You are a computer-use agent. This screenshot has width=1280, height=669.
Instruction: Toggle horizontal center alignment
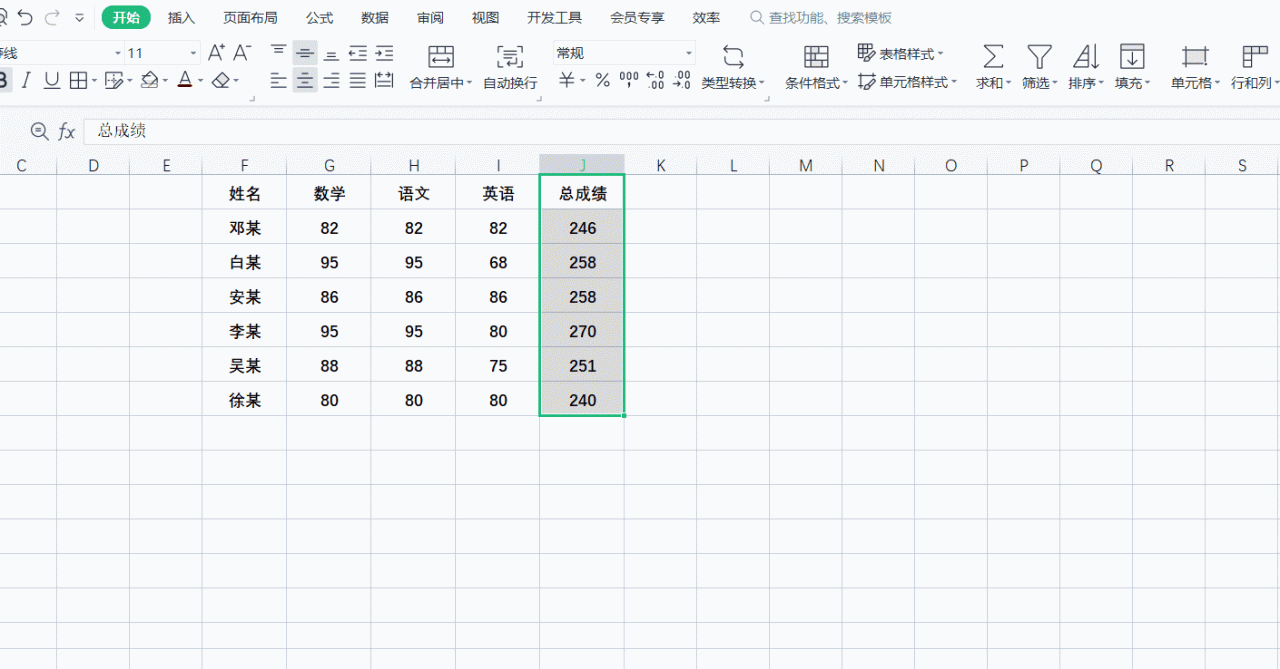click(305, 81)
